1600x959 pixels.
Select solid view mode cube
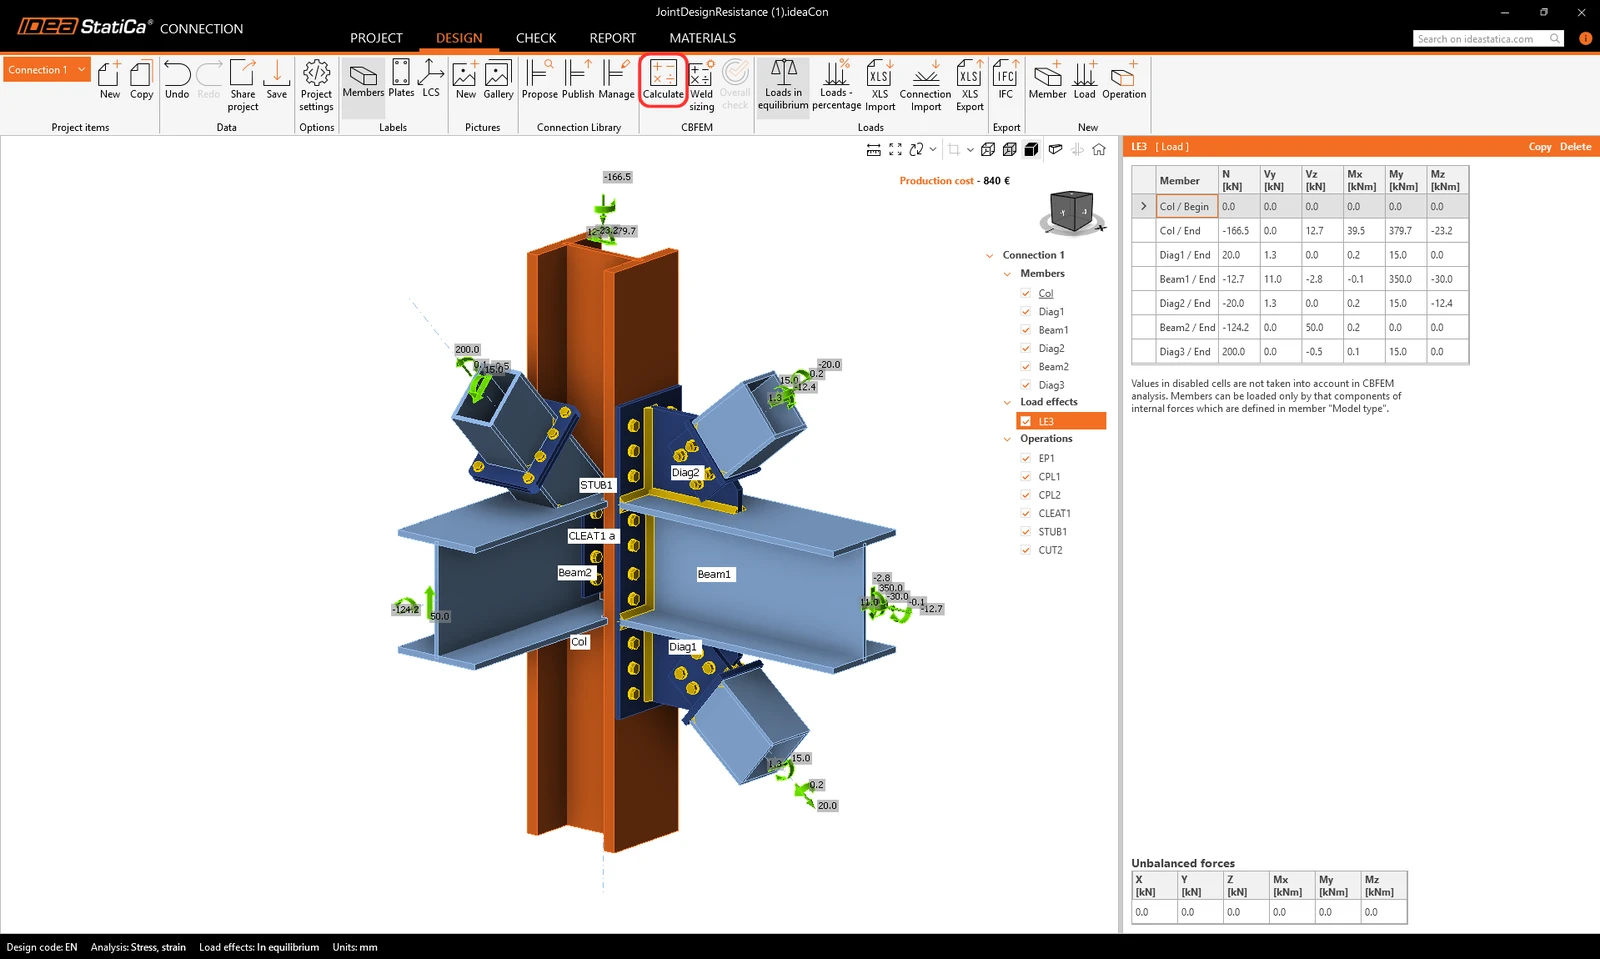[1031, 150]
